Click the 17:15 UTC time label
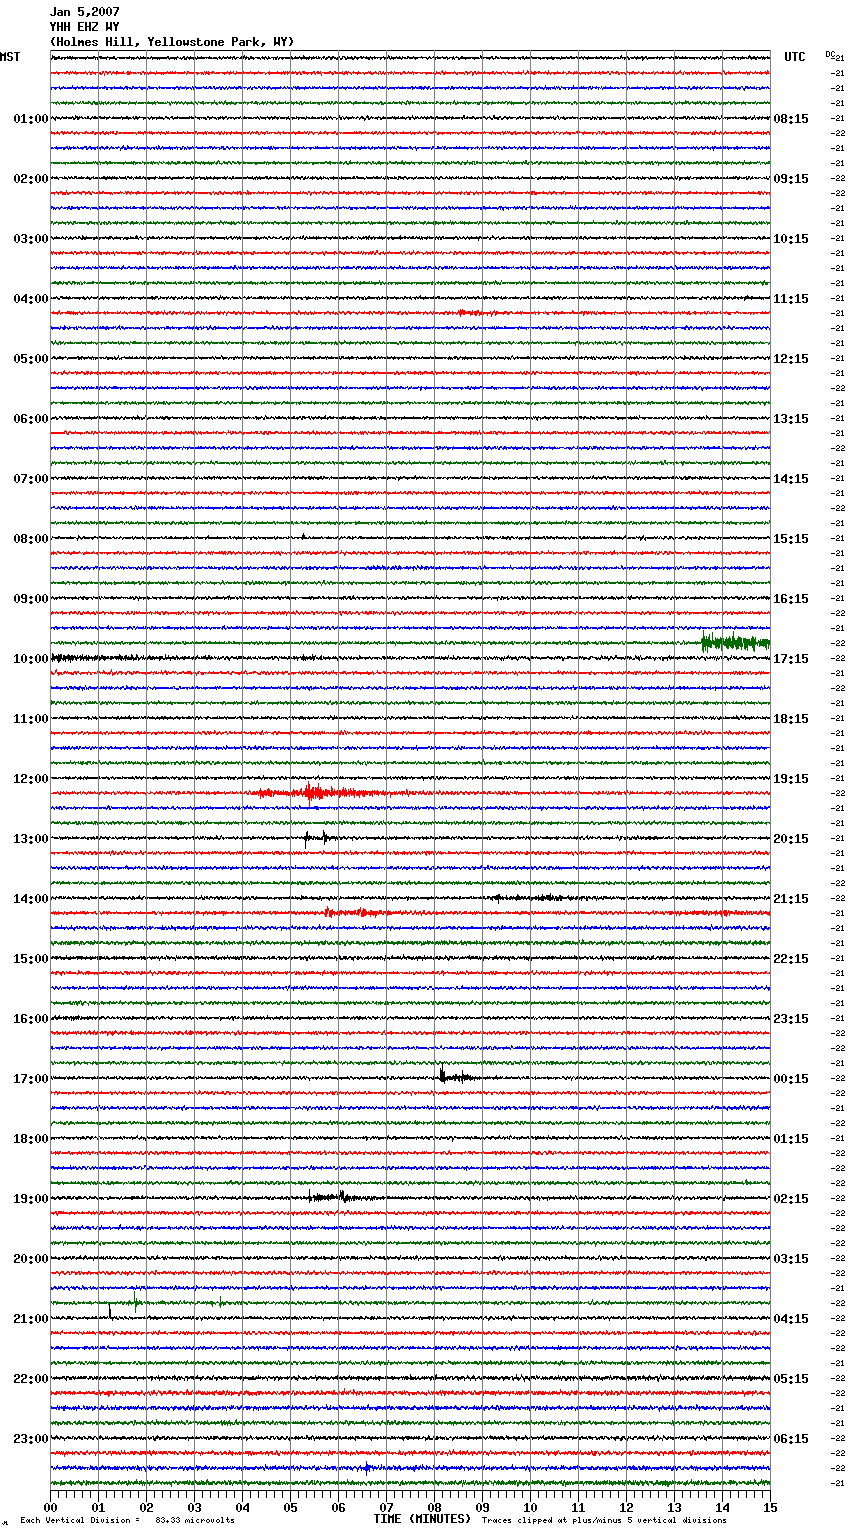This screenshot has height=1534, width=850. [x=791, y=659]
